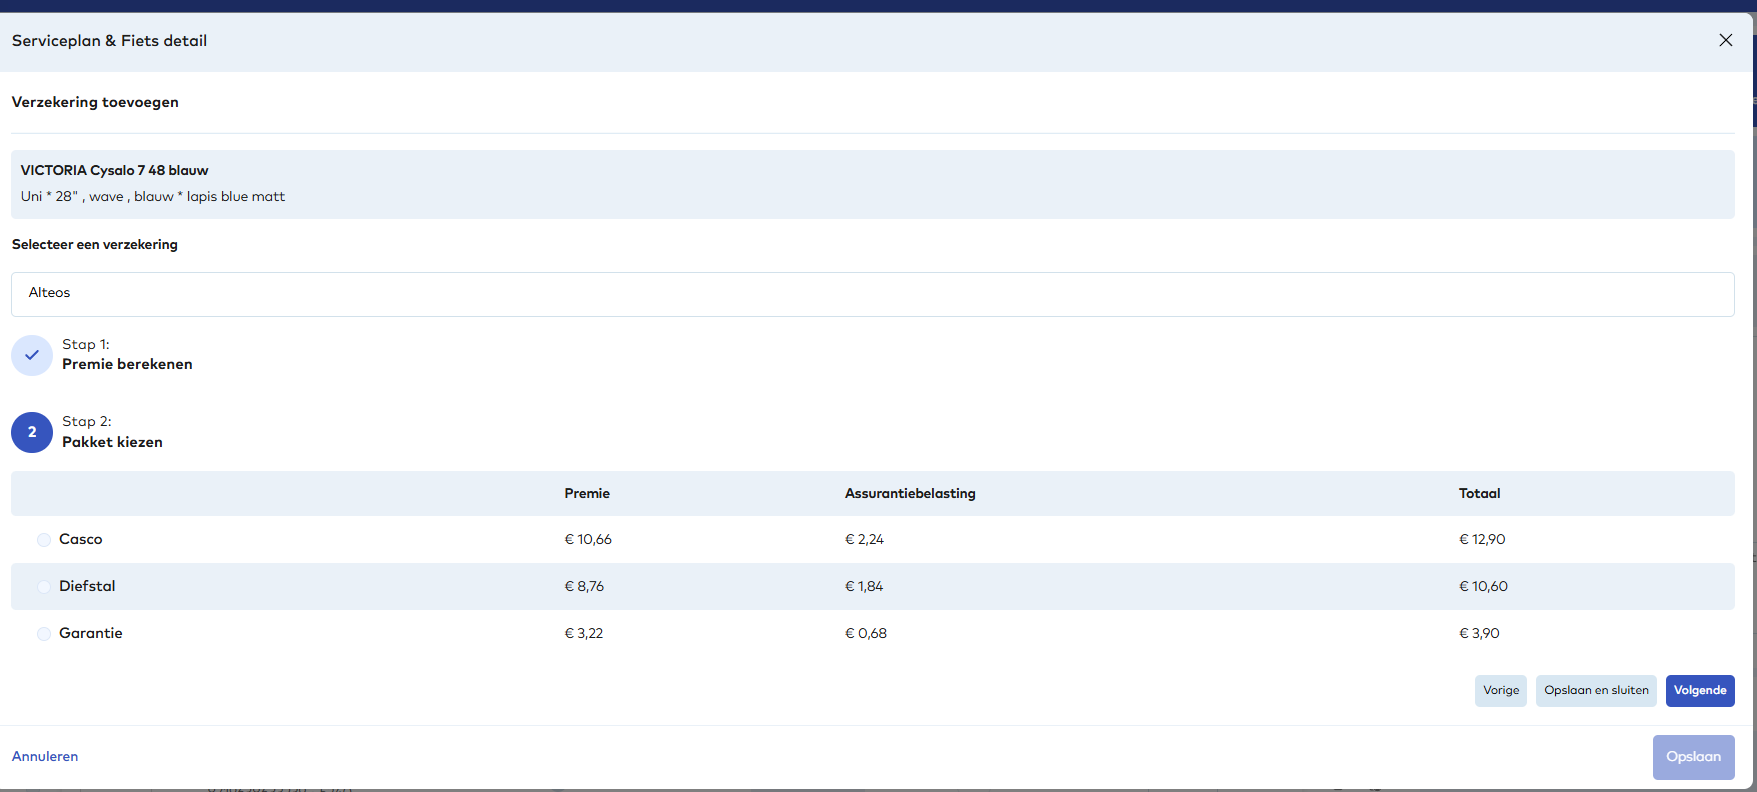Click the Premie column header
Viewport: 1757px width, 792px height.
[587, 494]
